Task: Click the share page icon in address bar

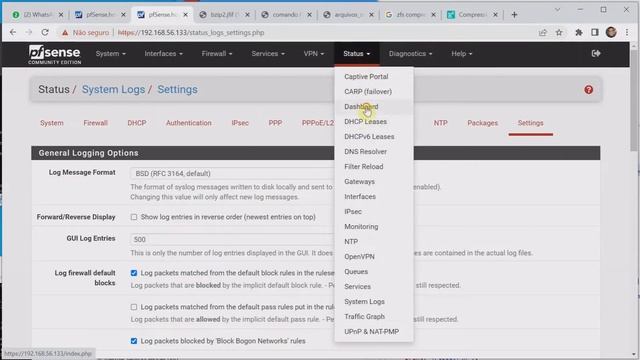Action: coord(542,33)
